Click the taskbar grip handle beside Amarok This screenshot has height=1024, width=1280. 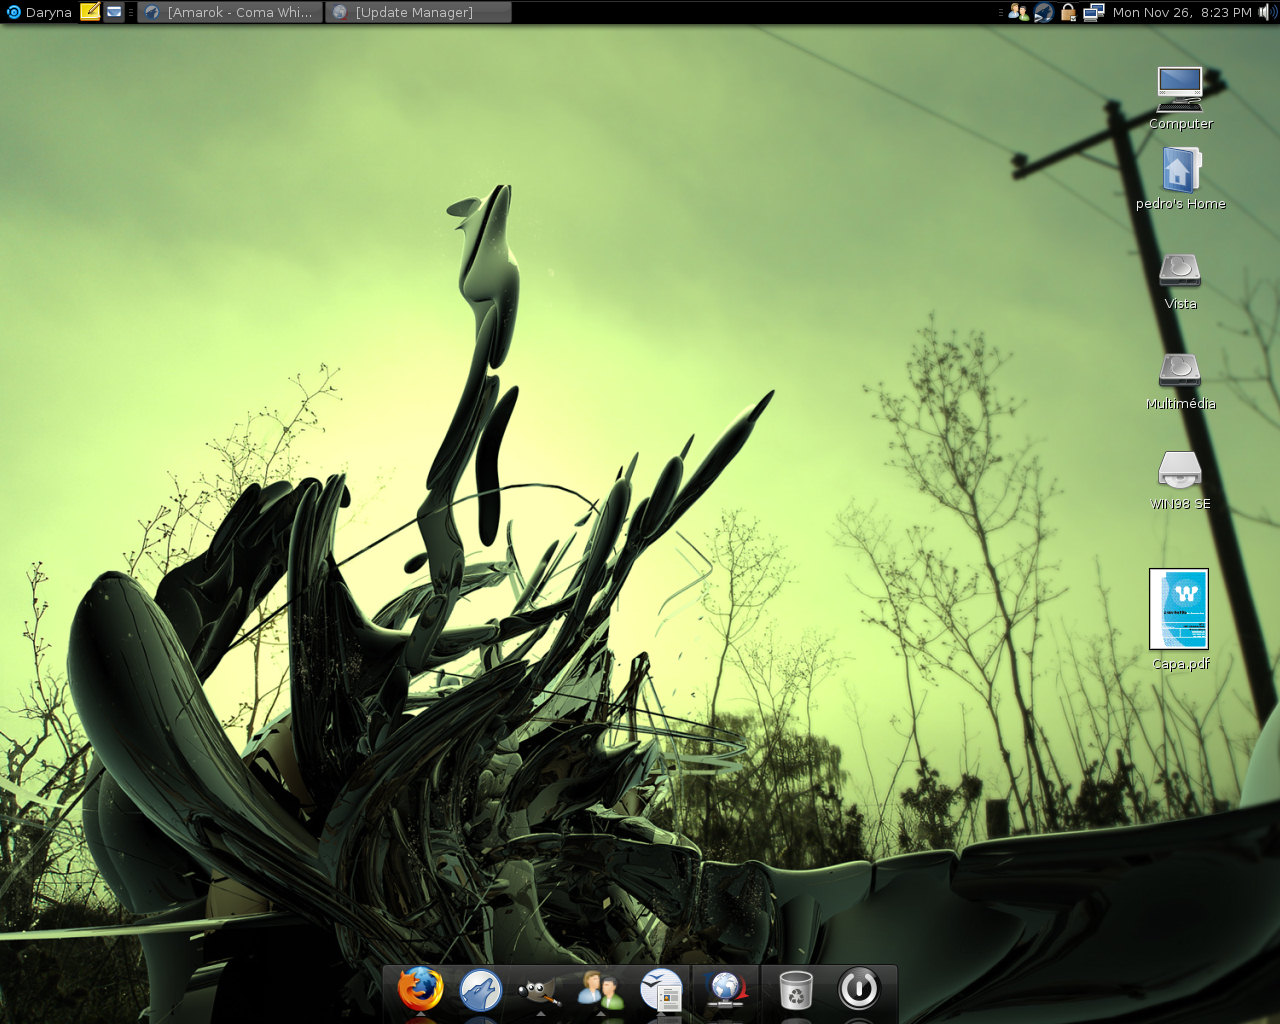click(x=131, y=12)
